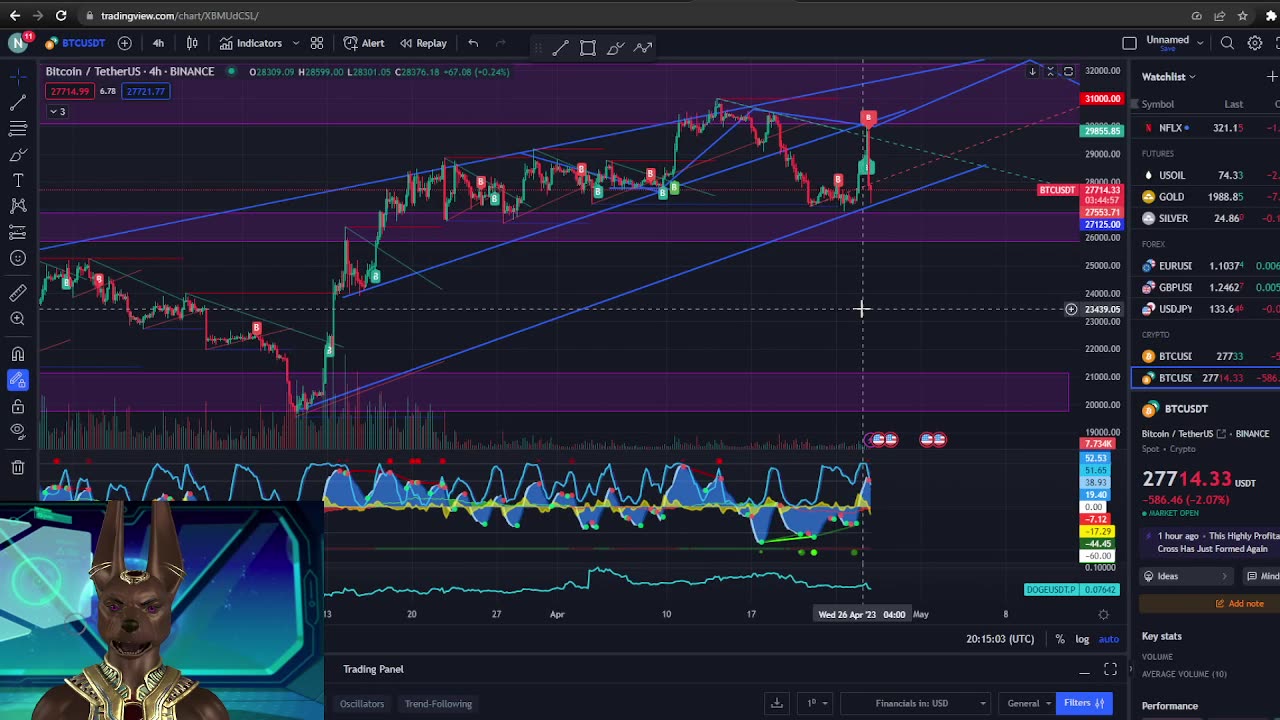The width and height of the screenshot is (1280, 720).
Task: Change the Financials in: USD currency
Action: (915, 703)
